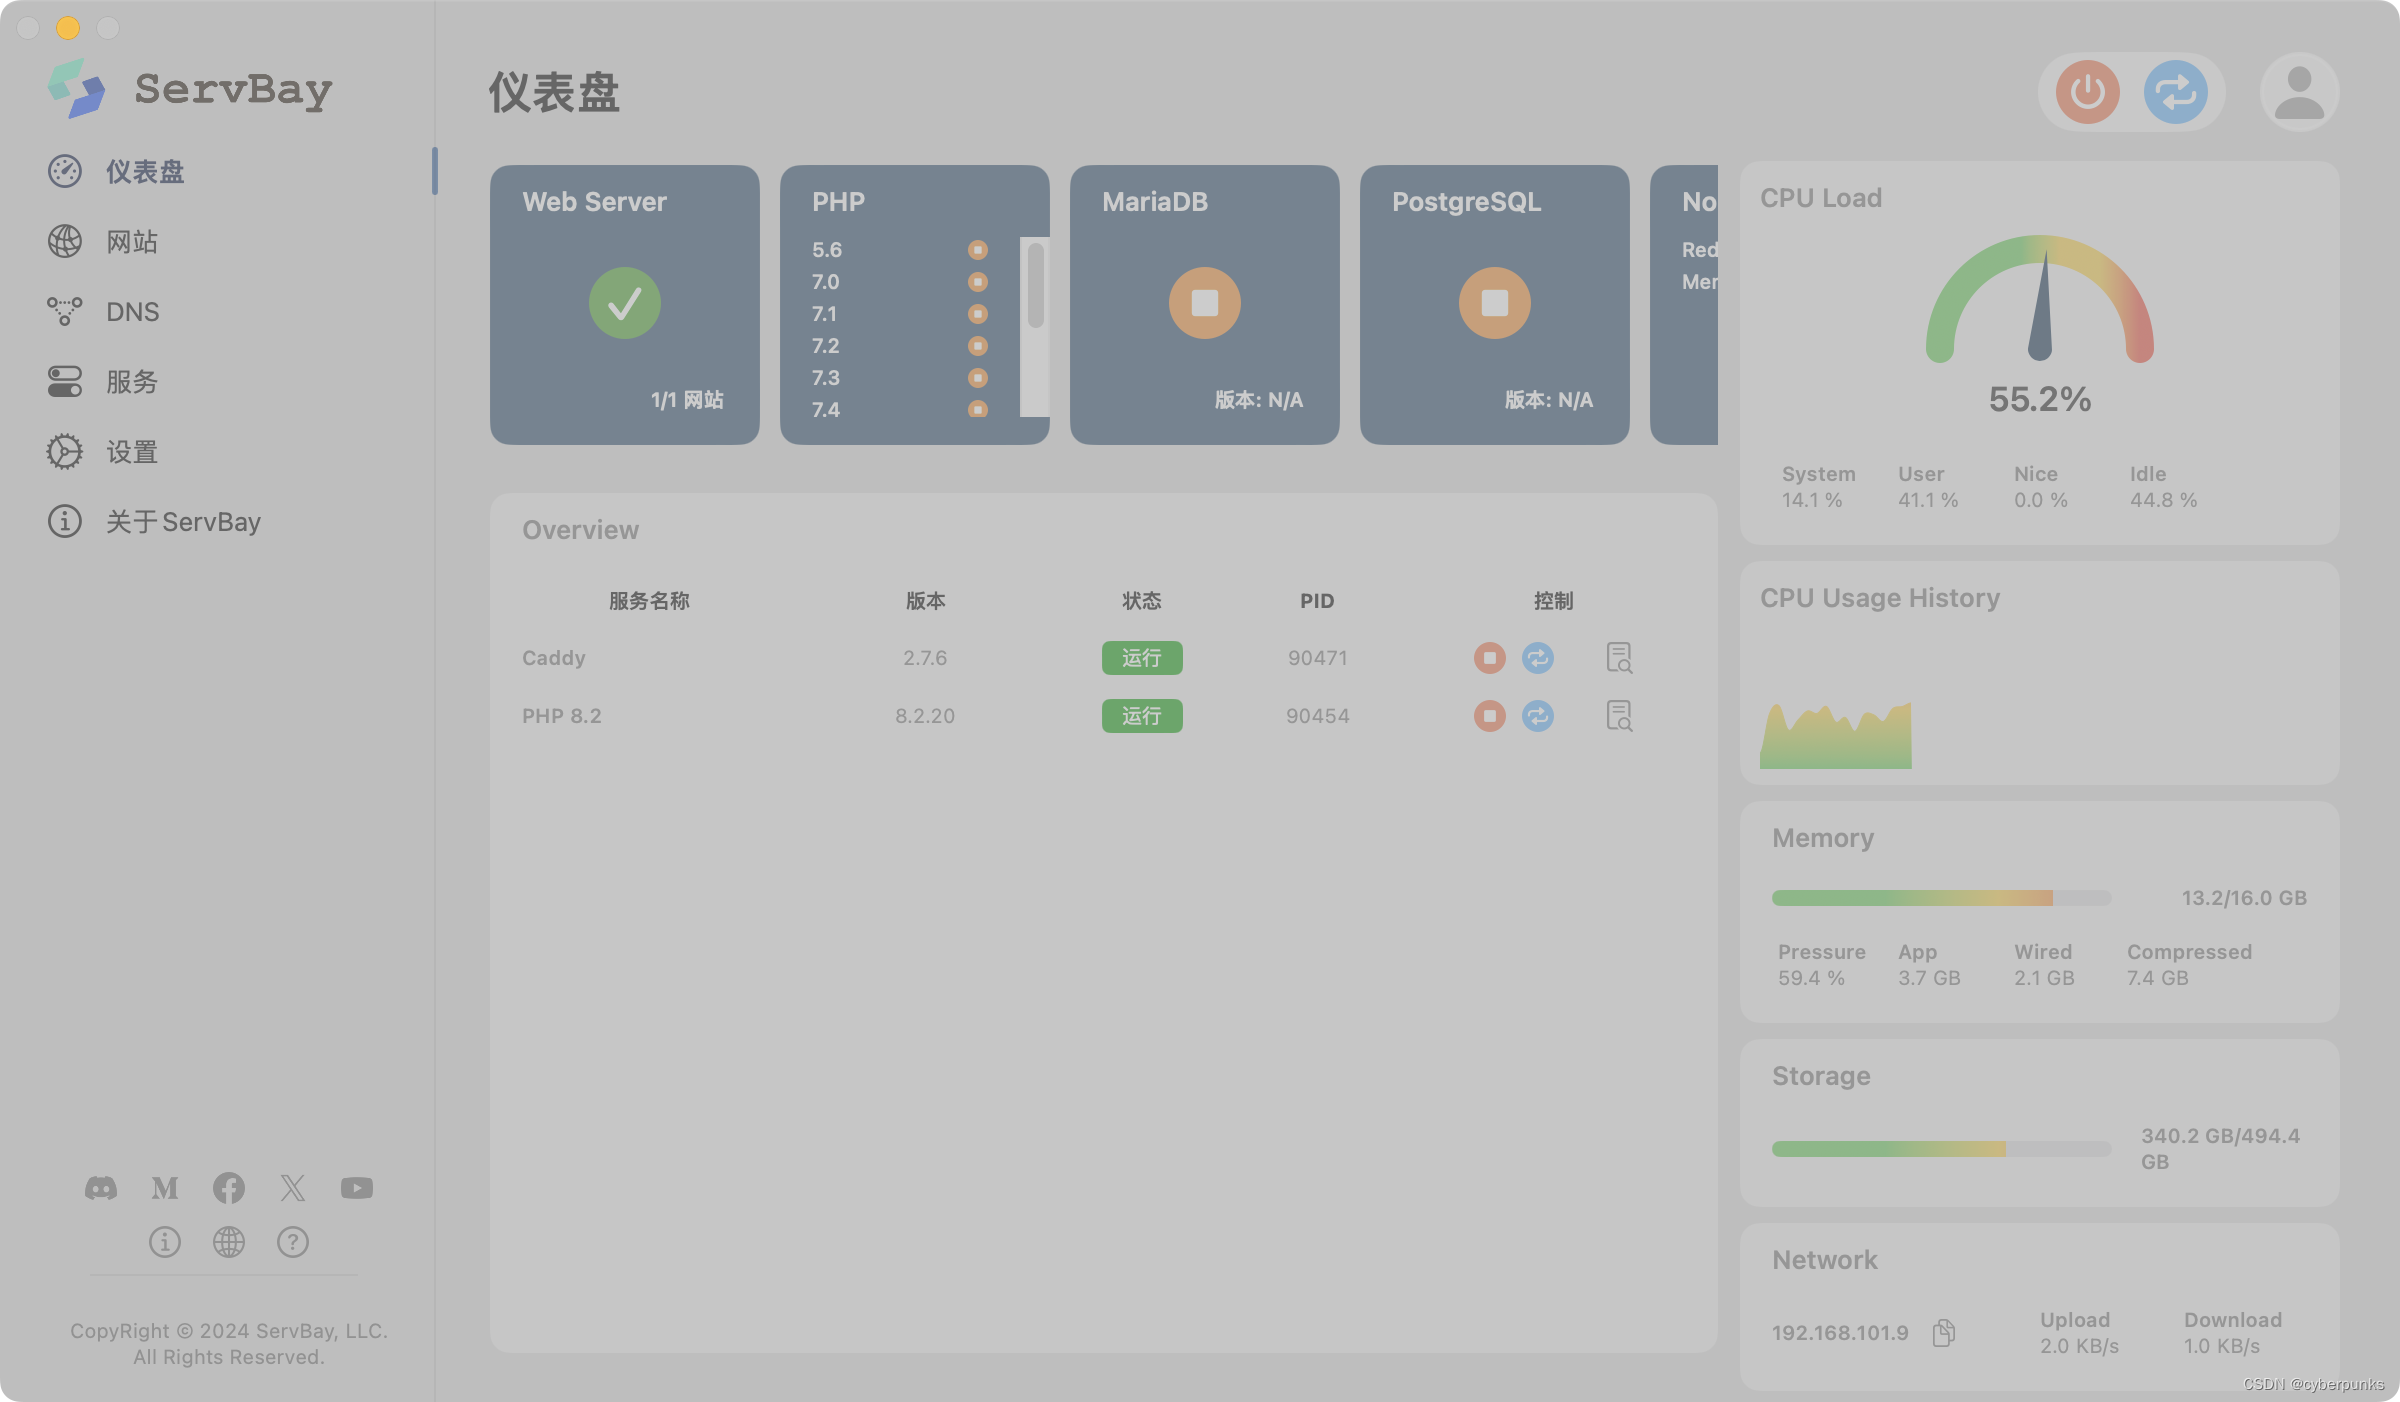Copy the IP address 192.168.101.9
Screen dimensions: 2400x1402
click(1944, 1332)
